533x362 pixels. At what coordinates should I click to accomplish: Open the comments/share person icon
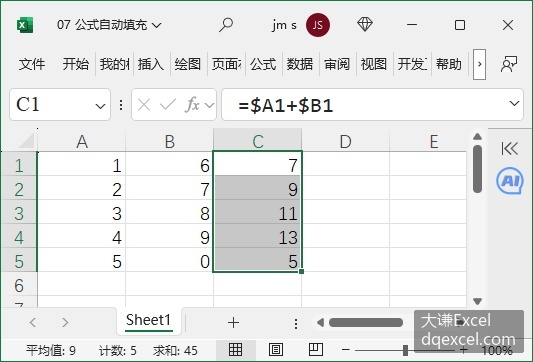coord(509,64)
